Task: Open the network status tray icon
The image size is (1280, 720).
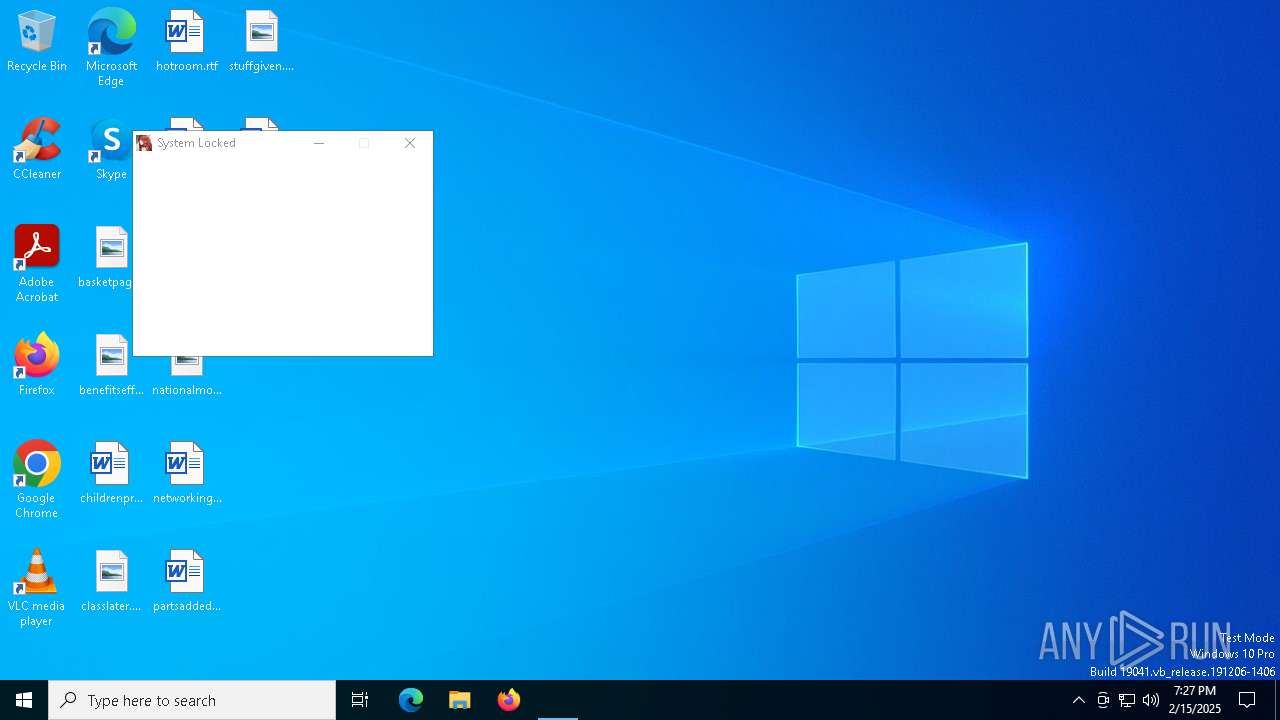Action: 1127,700
